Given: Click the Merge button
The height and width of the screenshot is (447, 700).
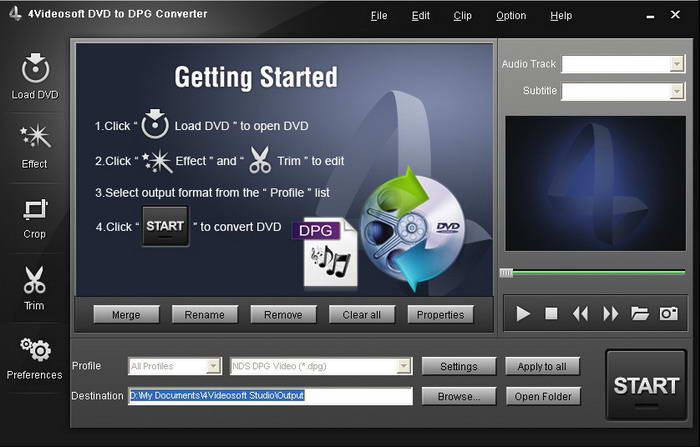Looking at the screenshot, I should tap(126, 314).
